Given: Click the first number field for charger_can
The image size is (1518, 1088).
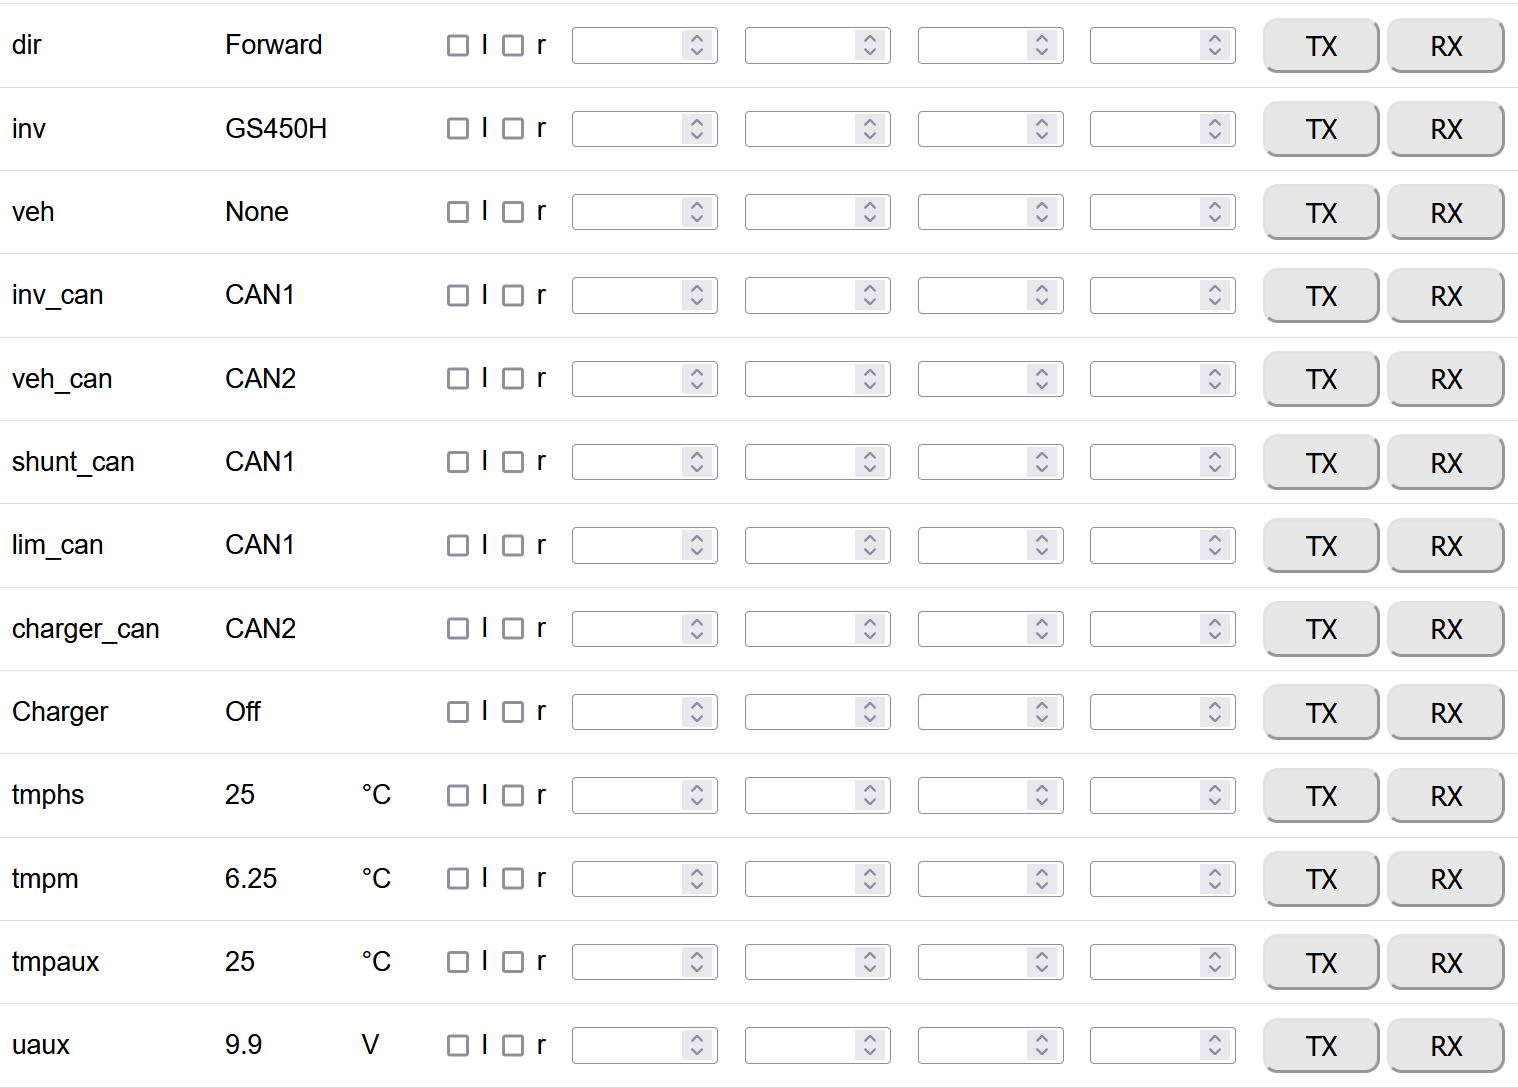Looking at the screenshot, I should (x=627, y=629).
